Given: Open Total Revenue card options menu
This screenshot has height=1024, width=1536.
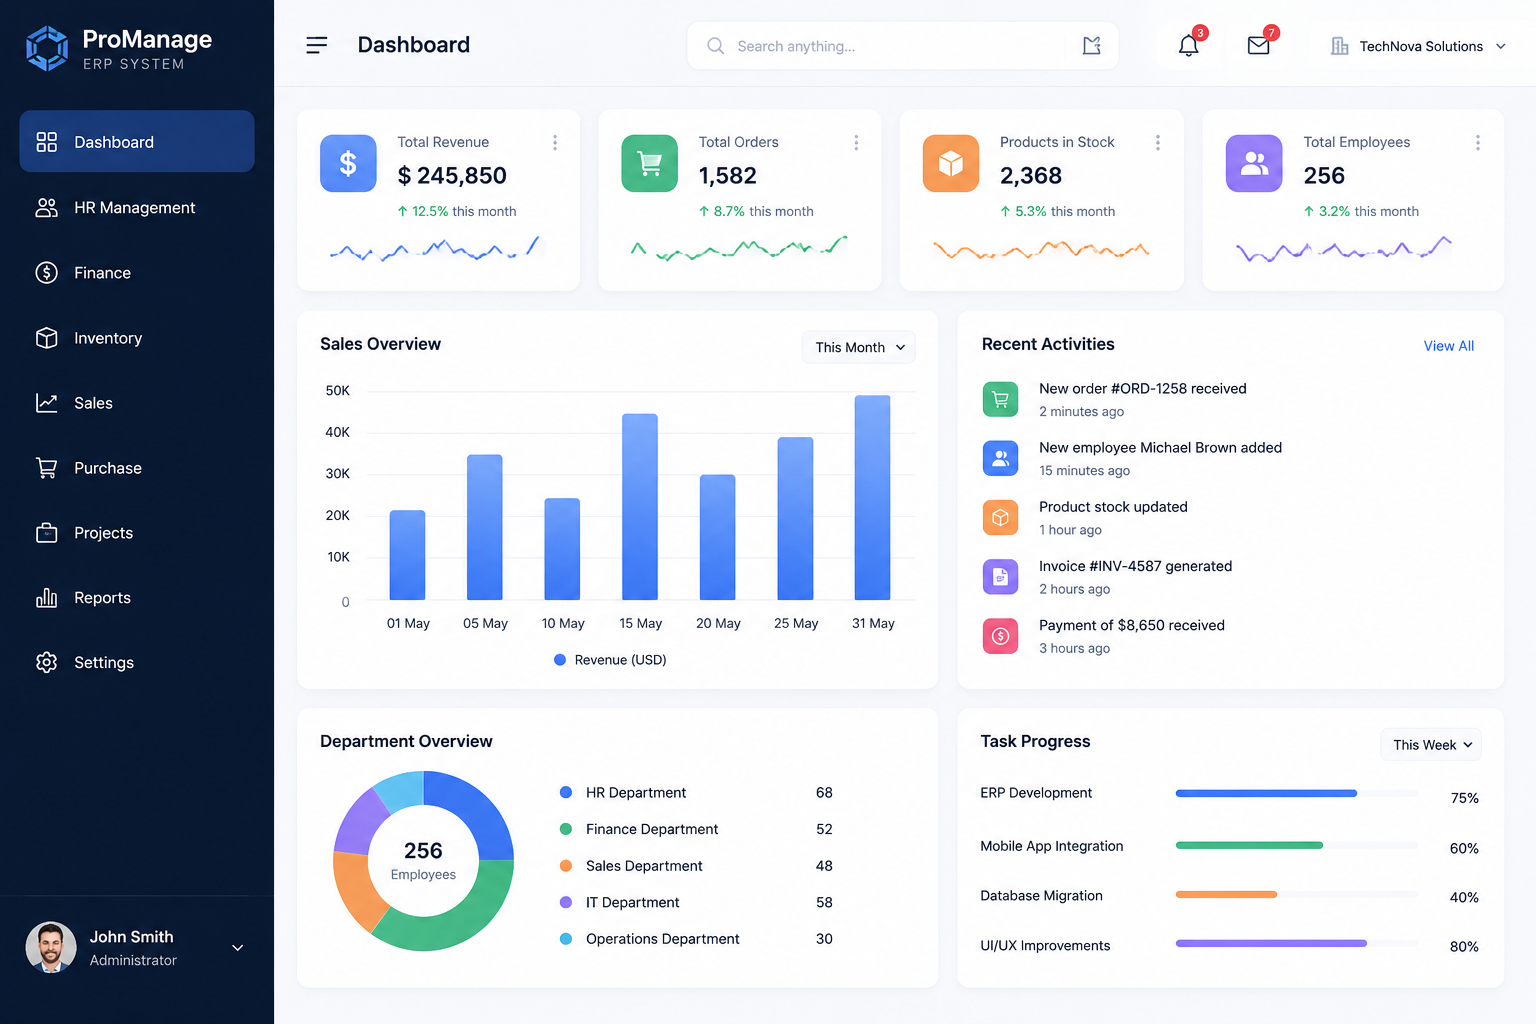Looking at the screenshot, I should pyautogui.click(x=555, y=143).
